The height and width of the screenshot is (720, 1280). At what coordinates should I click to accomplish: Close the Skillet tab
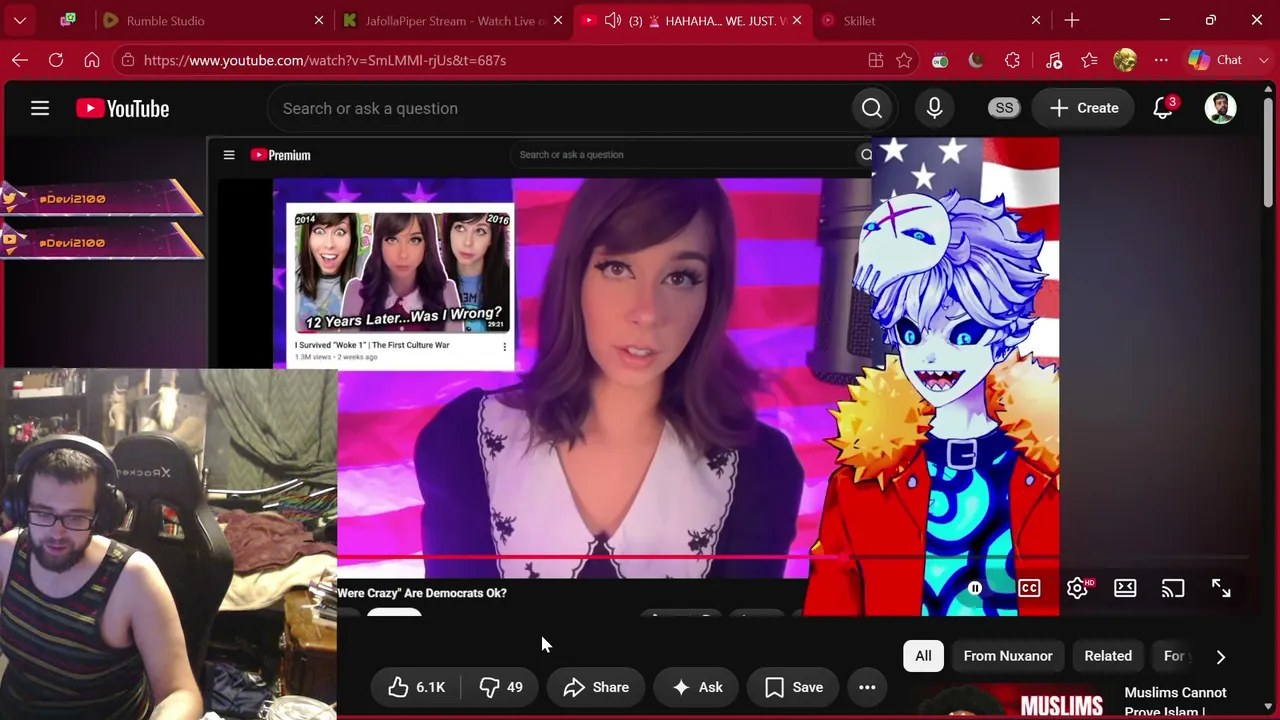pos(1036,20)
